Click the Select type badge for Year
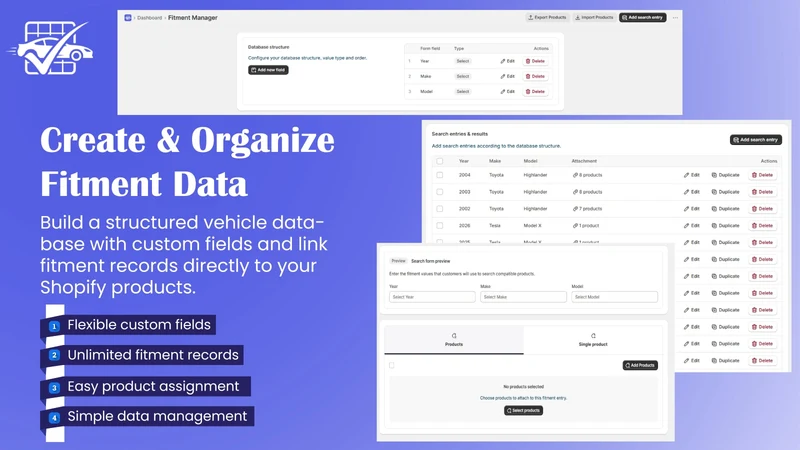 (x=463, y=61)
